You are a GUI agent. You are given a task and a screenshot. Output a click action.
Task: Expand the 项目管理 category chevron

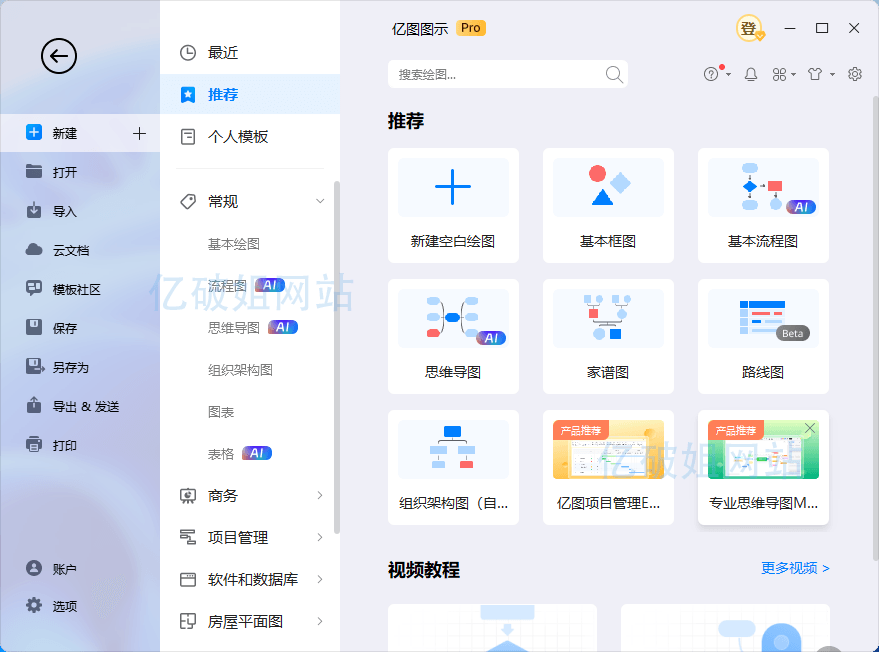320,537
